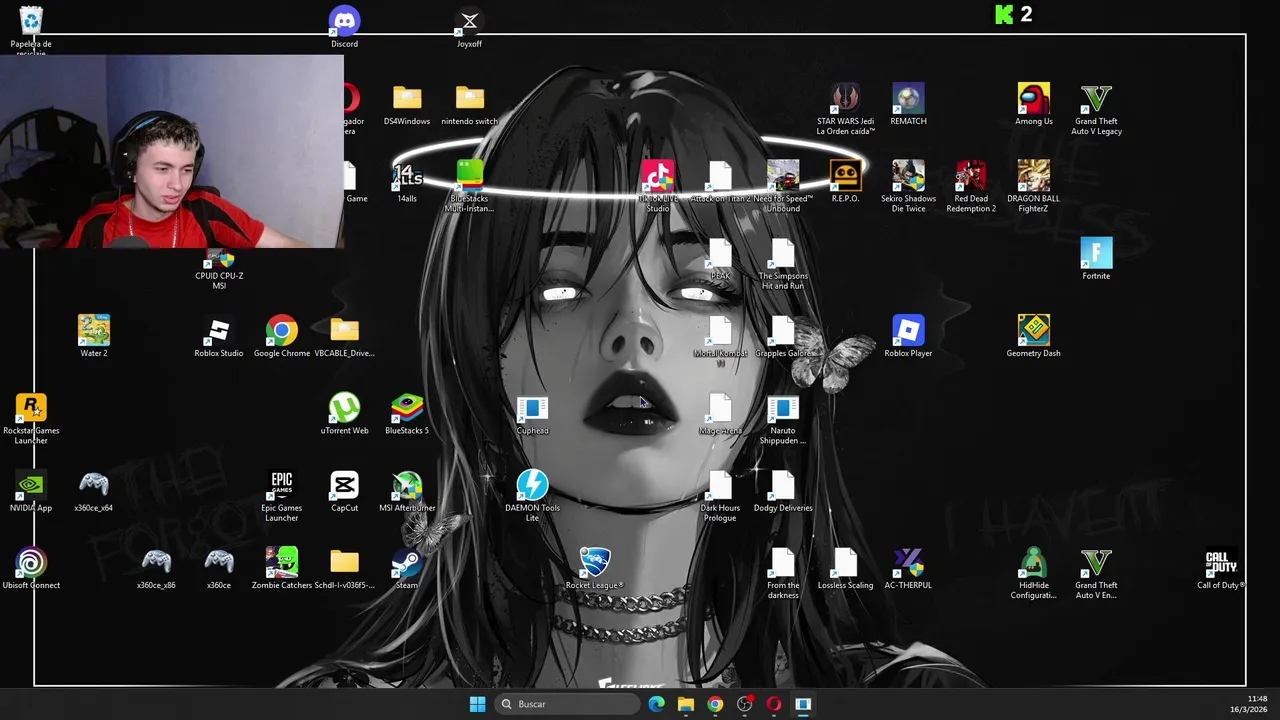The height and width of the screenshot is (720, 1280).
Task: Open the VBCABLE_Driver folder
Action: pyautogui.click(x=344, y=336)
